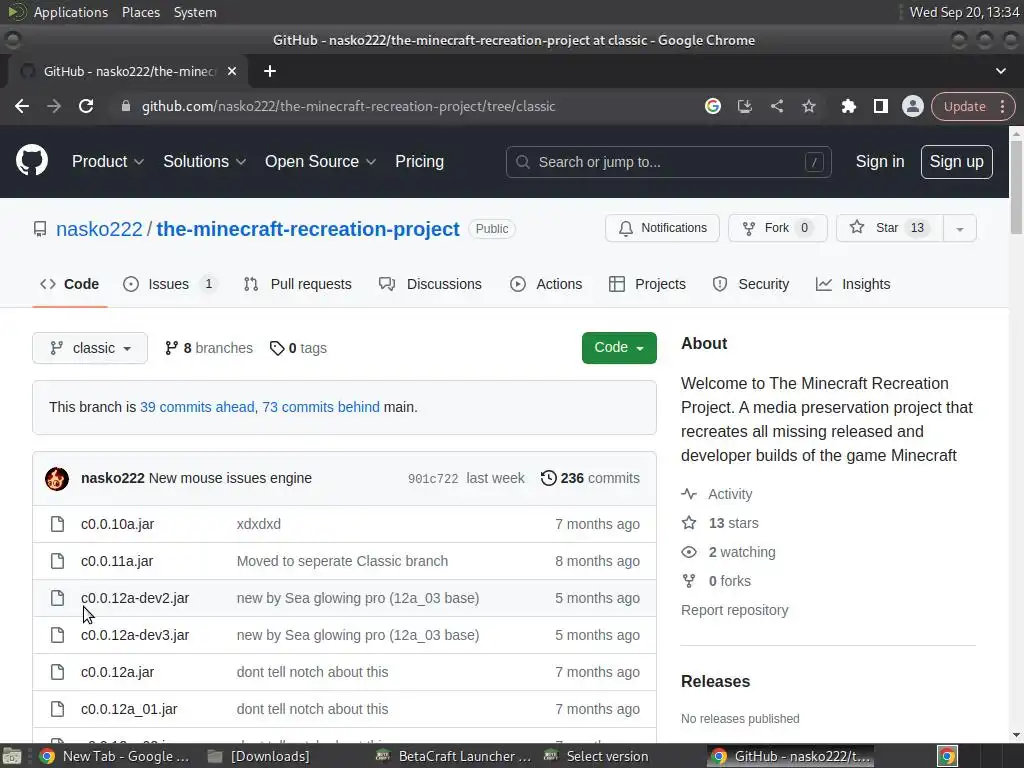
Task: Star the repository with the Star button
Action: pyautogui.click(x=889, y=228)
